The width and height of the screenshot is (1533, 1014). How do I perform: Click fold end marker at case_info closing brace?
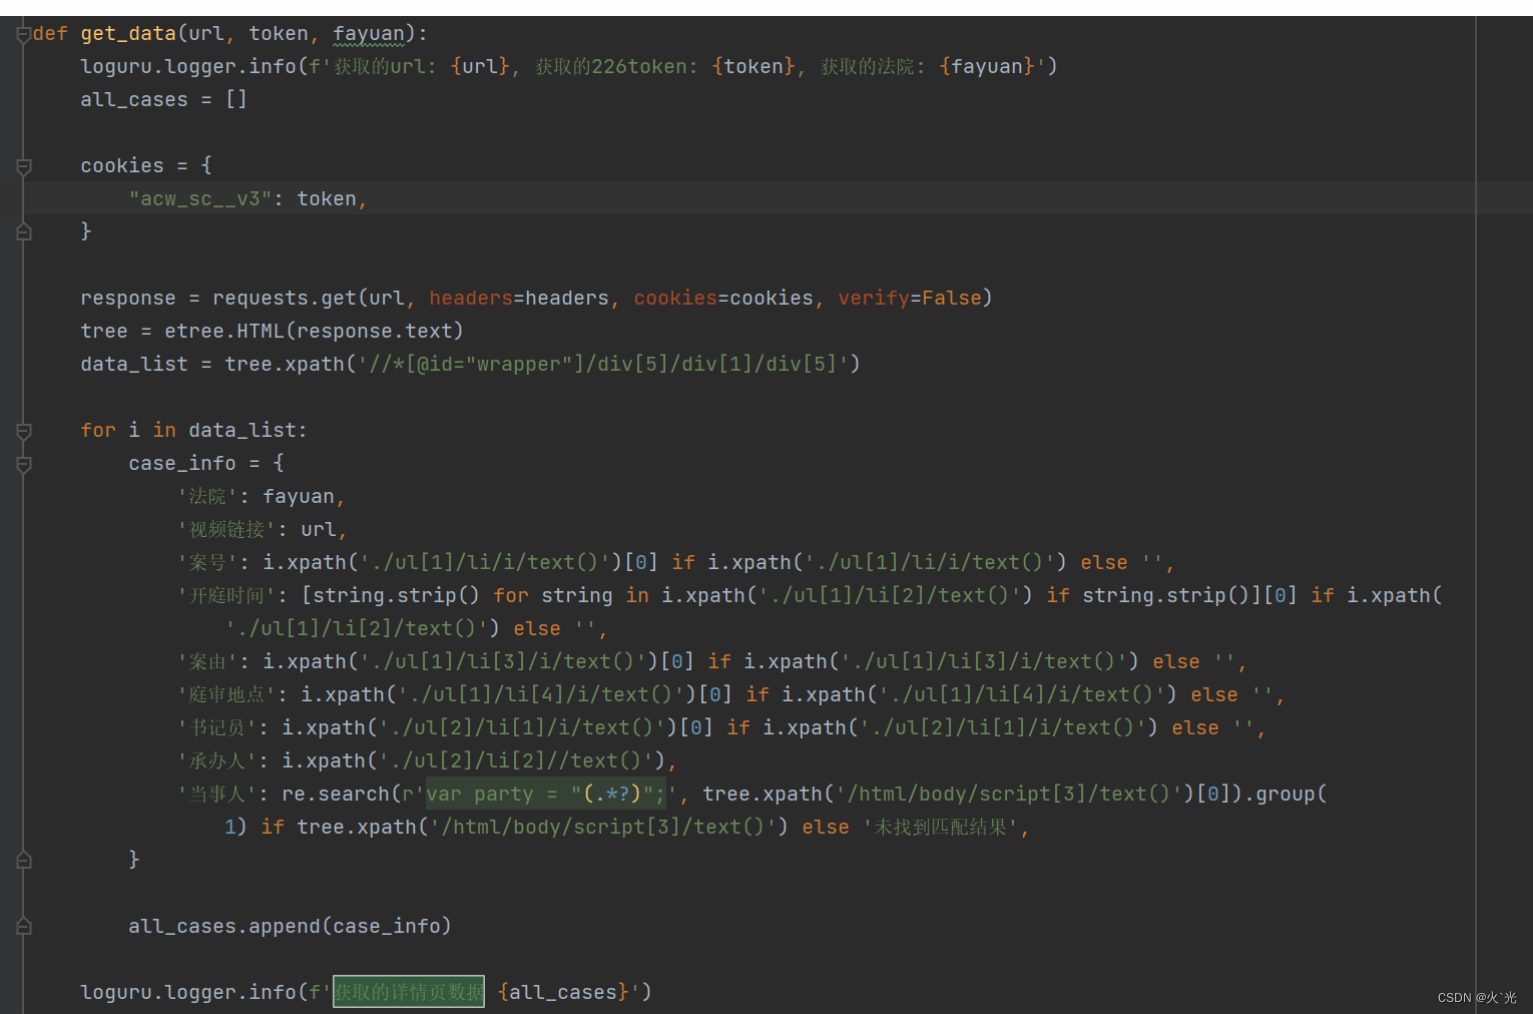coord(24,860)
